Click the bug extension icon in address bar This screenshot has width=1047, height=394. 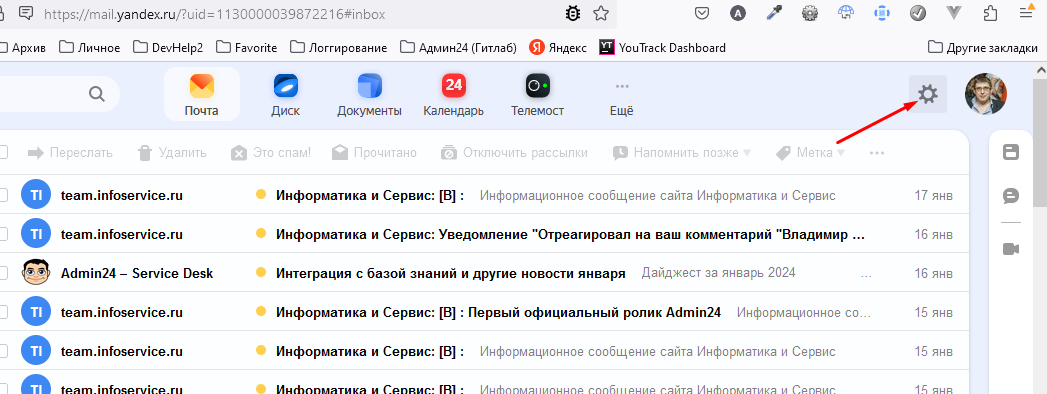pyautogui.click(x=572, y=13)
